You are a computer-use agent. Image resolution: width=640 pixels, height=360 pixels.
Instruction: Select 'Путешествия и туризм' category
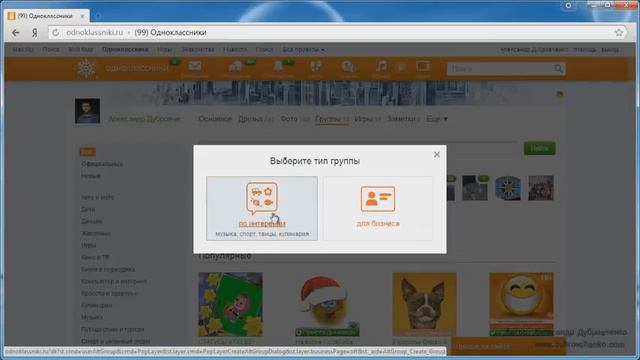pyautogui.click(x=113, y=329)
